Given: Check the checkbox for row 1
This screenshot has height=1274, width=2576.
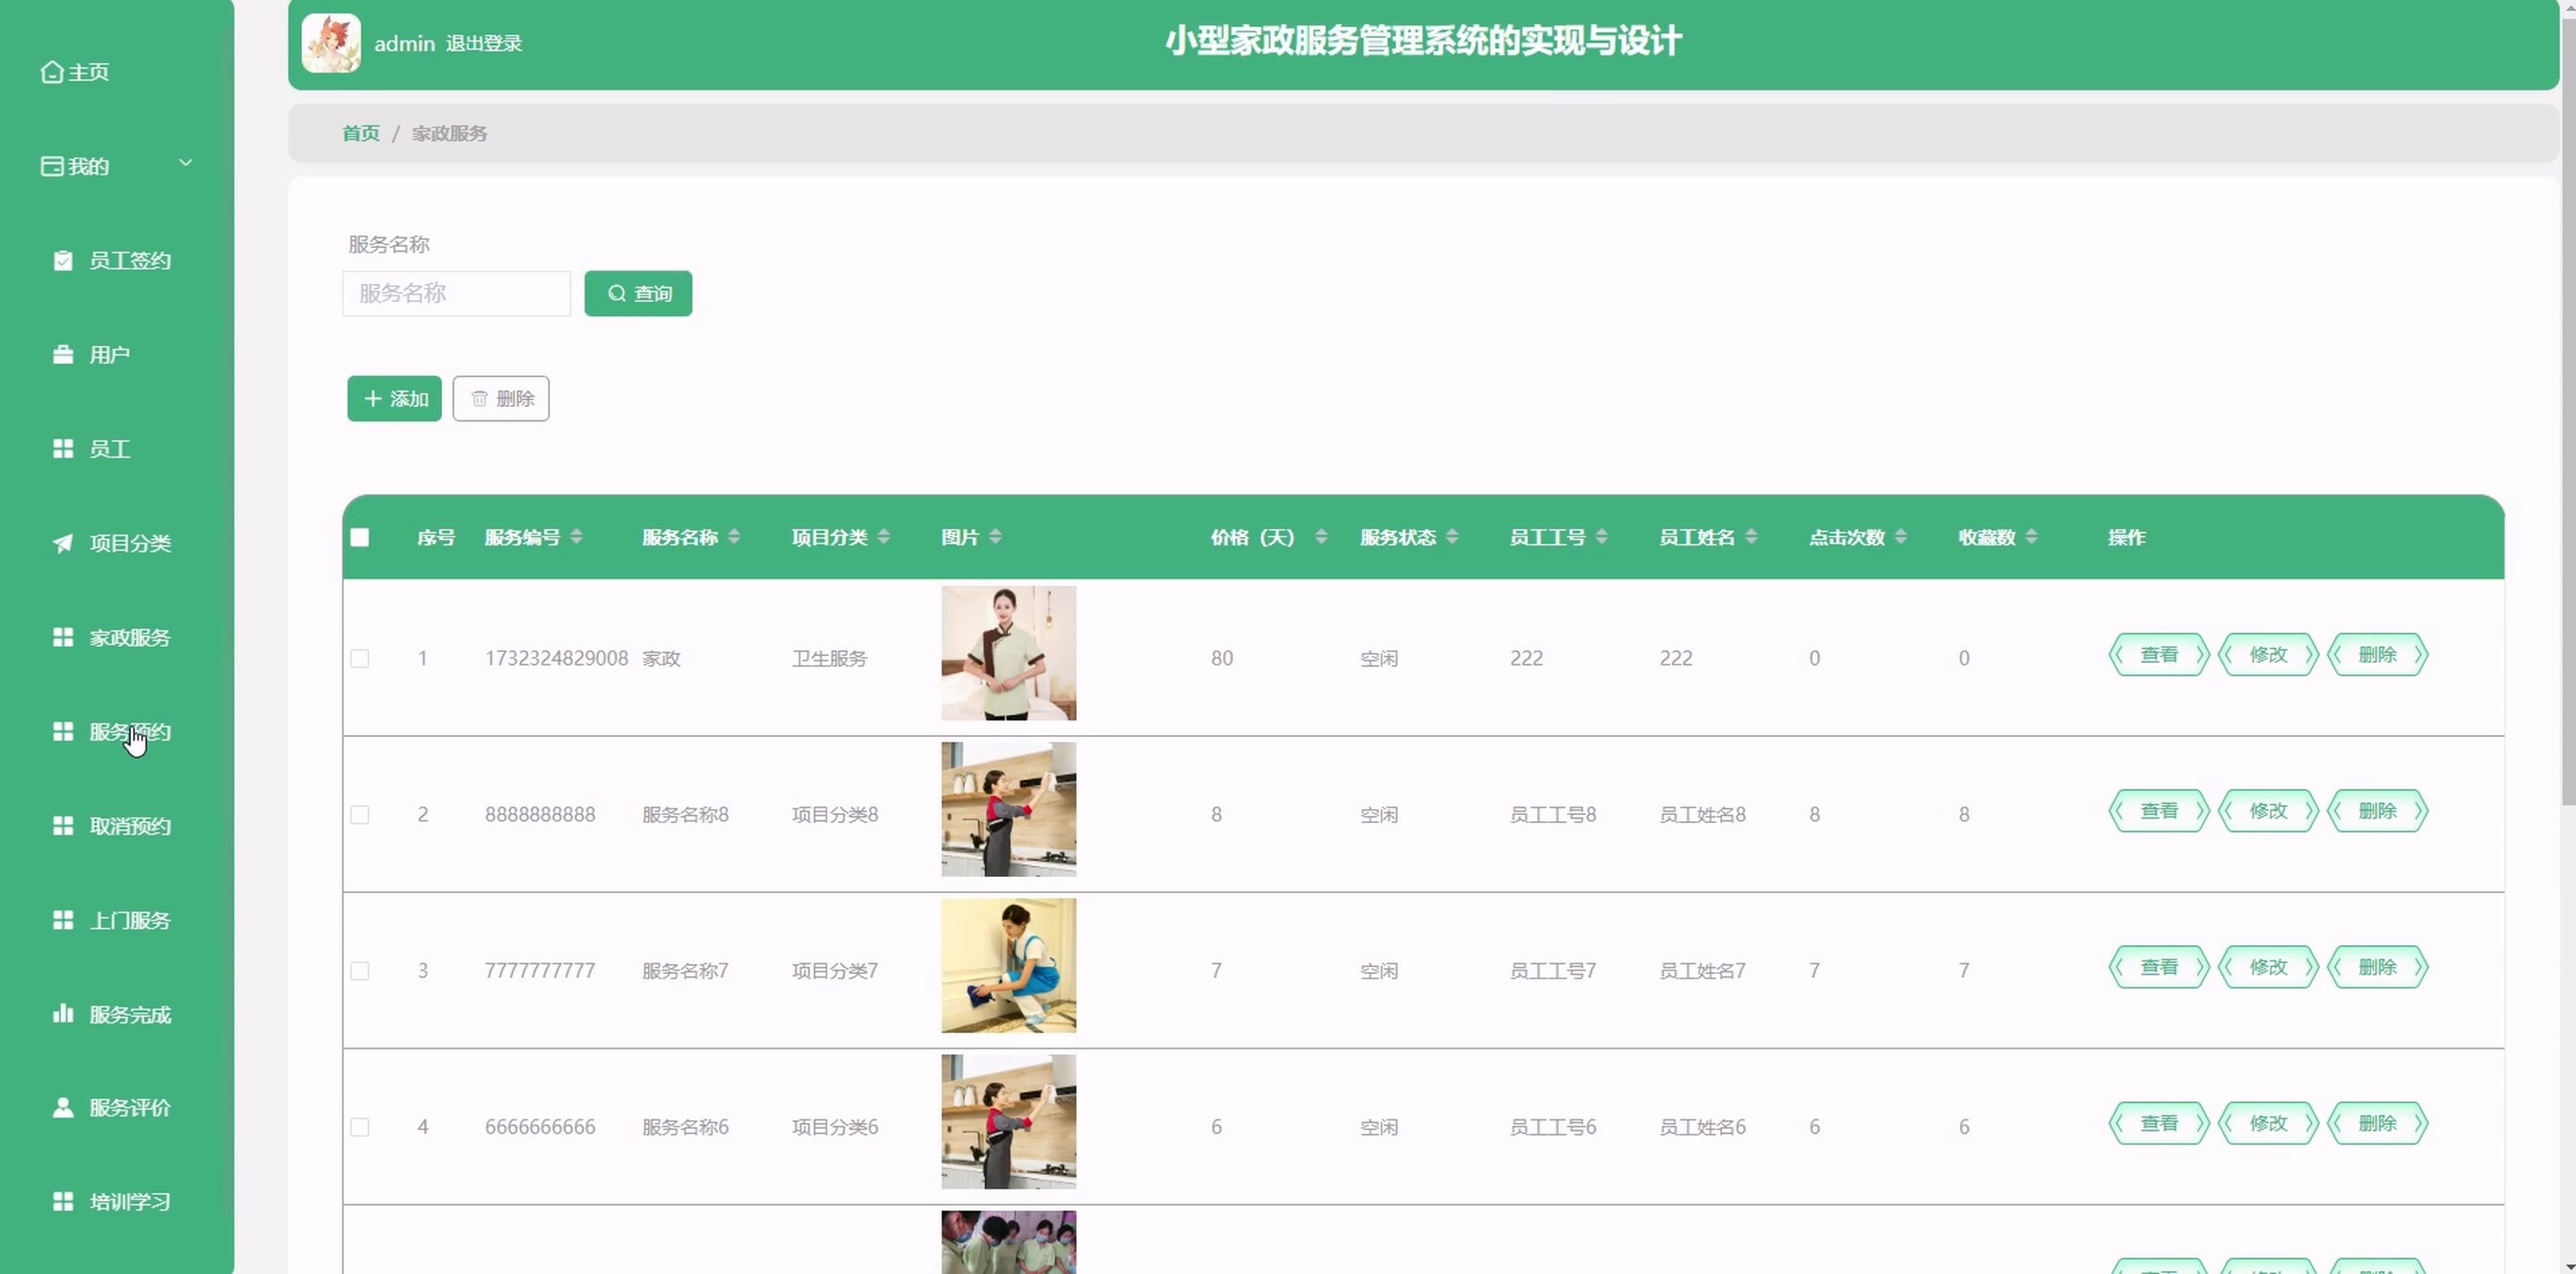Looking at the screenshot, I should 360,658.
